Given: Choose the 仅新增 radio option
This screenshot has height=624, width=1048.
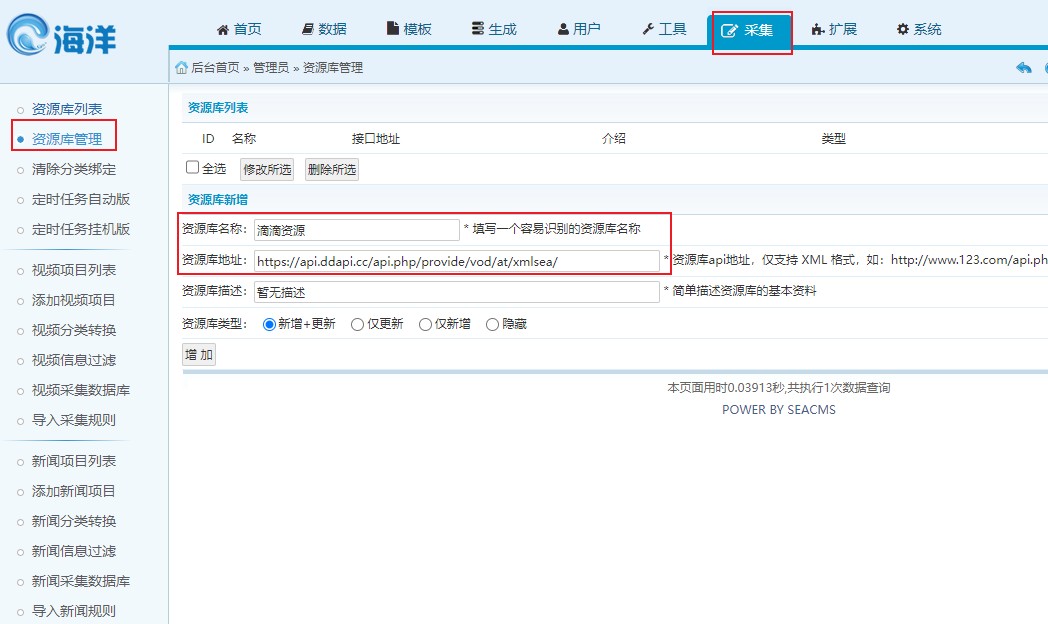Looking at the screenshot, I should pos(426,324).
